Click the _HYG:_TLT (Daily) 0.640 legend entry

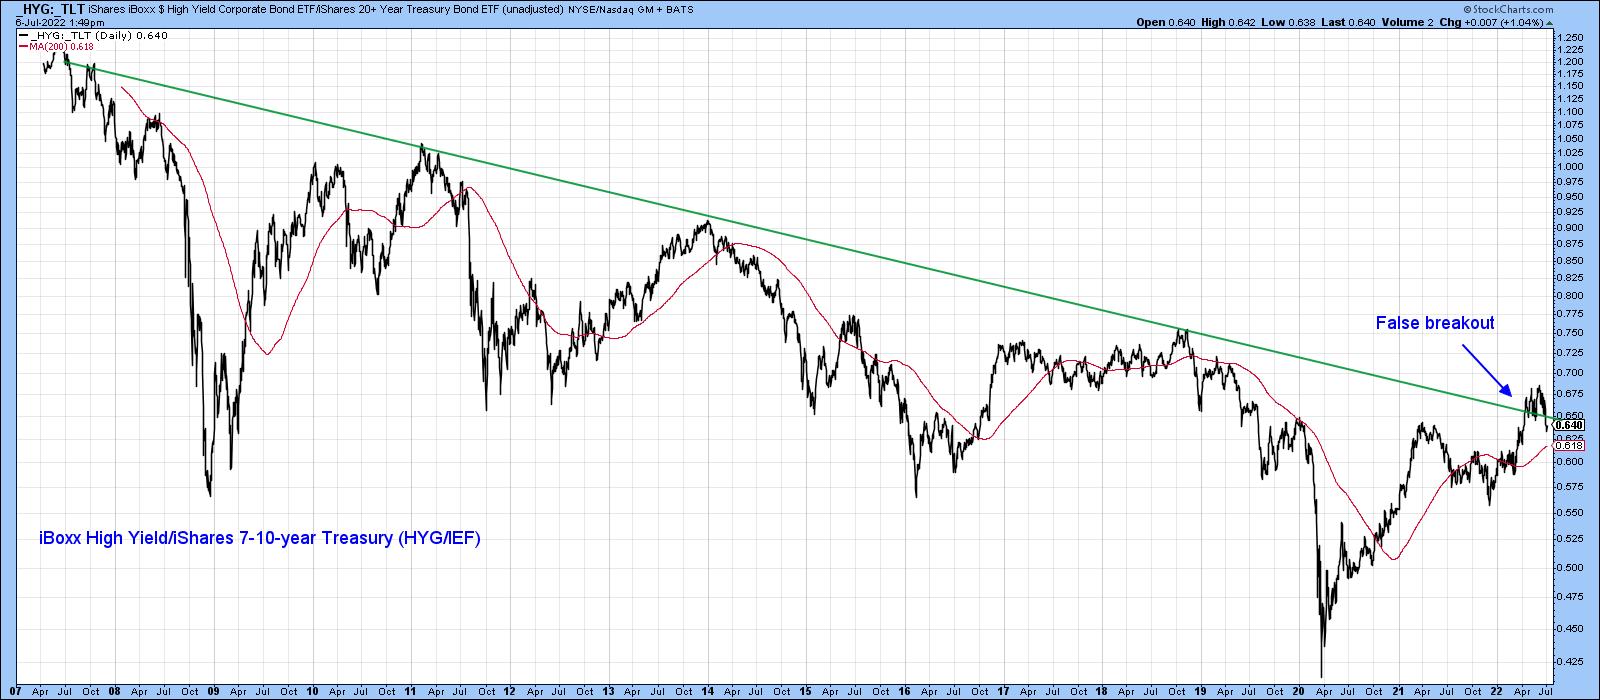[x=100, y=35]
